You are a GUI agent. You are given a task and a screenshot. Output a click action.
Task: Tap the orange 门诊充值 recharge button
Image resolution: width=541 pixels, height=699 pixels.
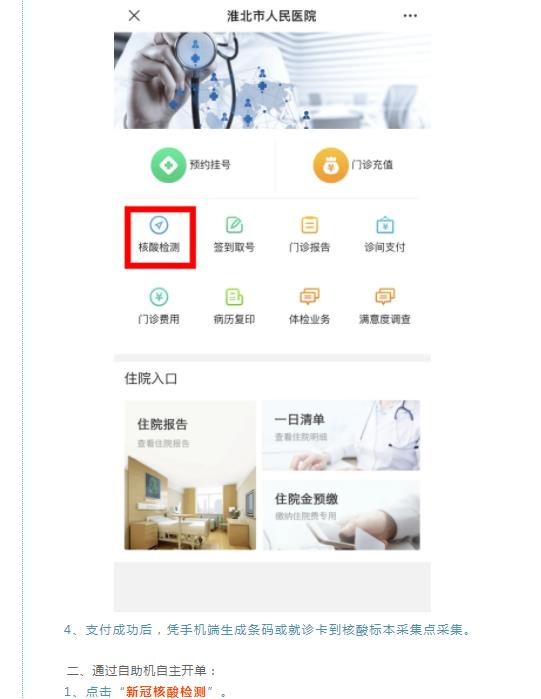[353, 165]
